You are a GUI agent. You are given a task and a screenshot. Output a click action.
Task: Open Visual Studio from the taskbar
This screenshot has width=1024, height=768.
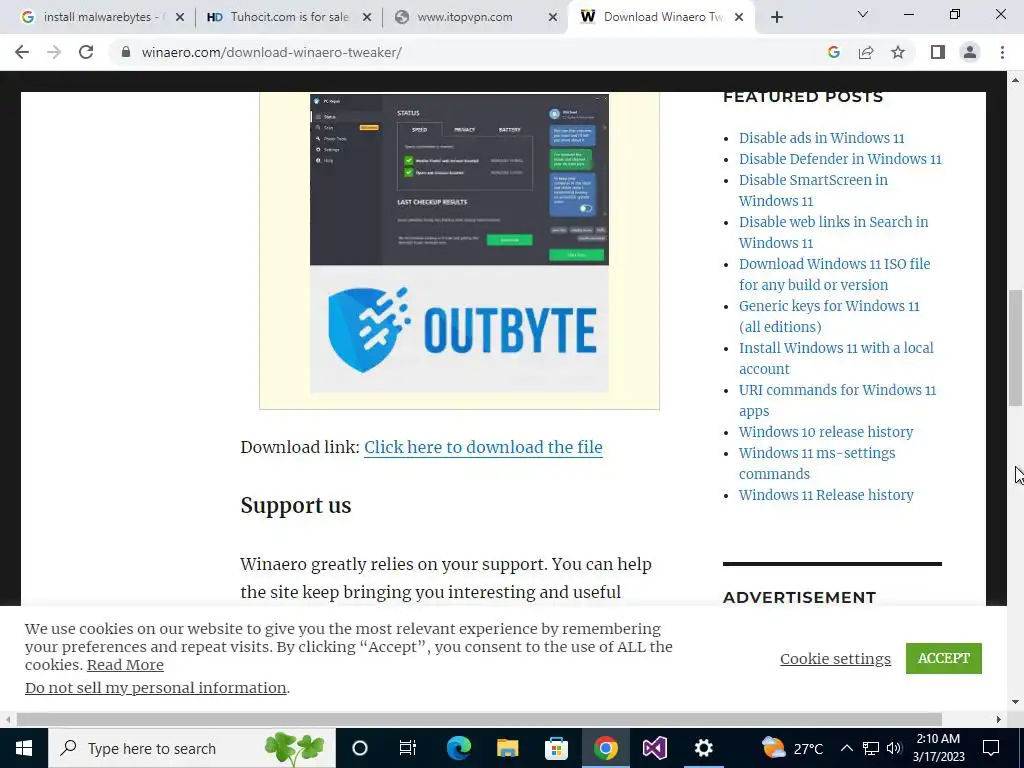click(x=654, y=748)
